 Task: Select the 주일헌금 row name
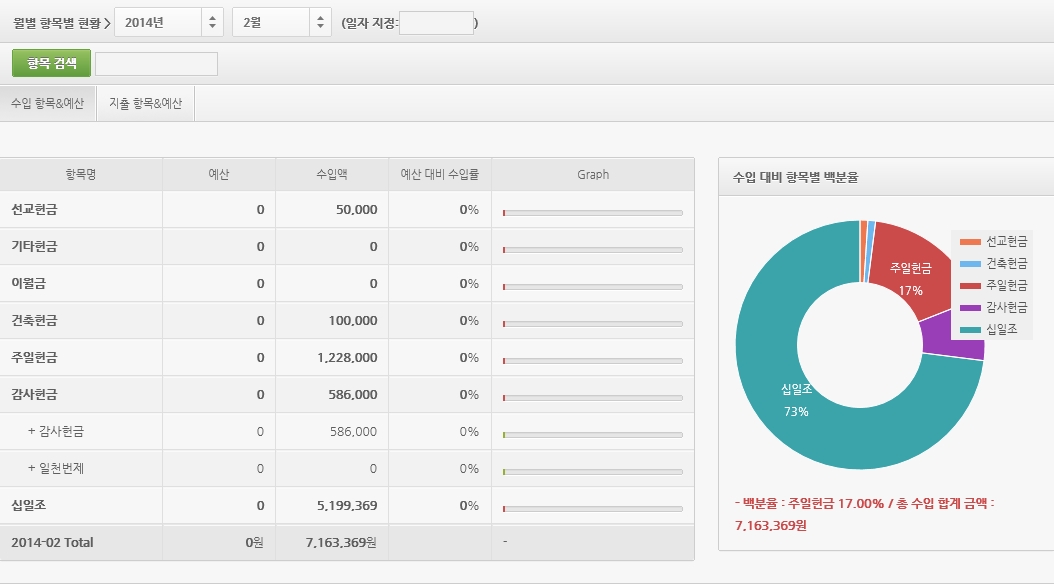(x=34, y=358)
